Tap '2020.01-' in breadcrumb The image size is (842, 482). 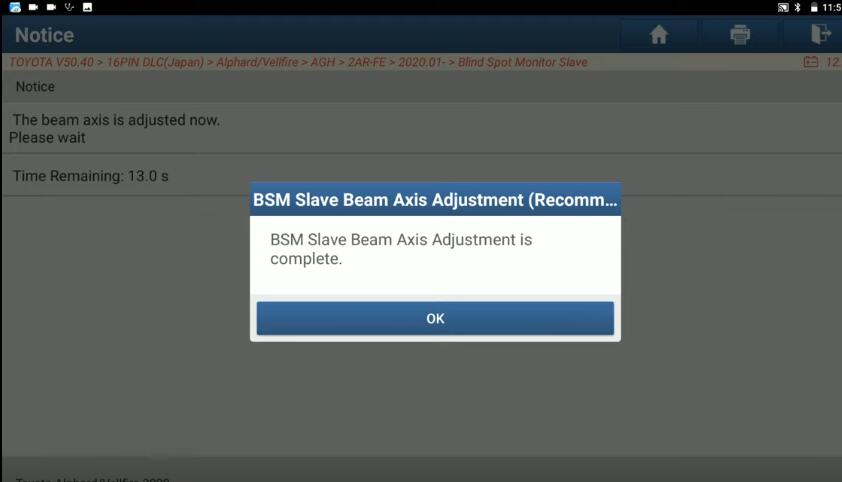422,62
